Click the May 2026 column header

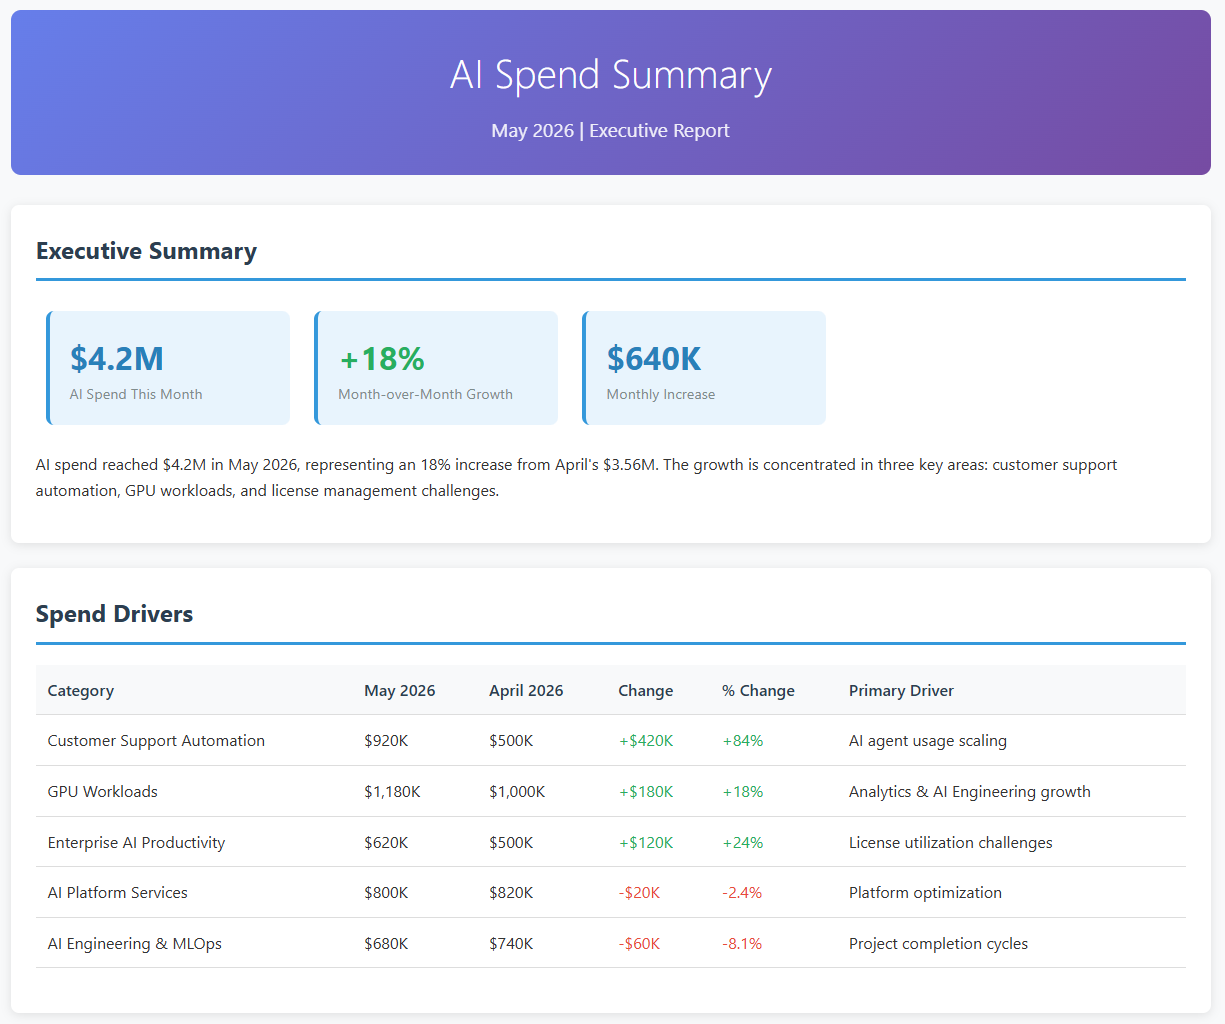click(400, 690)
